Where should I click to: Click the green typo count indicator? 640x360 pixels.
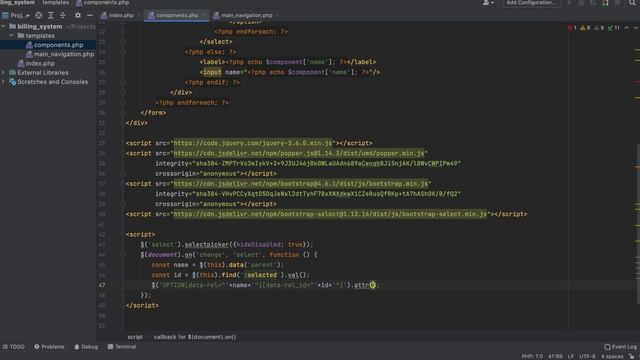(x=613, y=28)
